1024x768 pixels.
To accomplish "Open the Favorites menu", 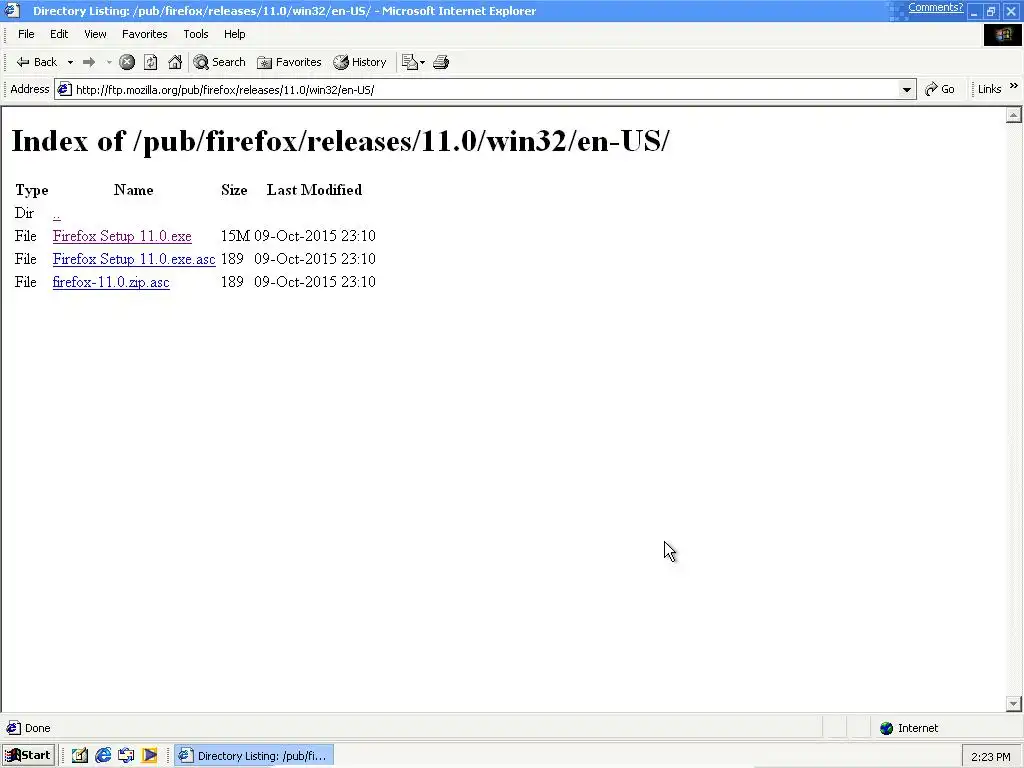I will pos(144,34).
